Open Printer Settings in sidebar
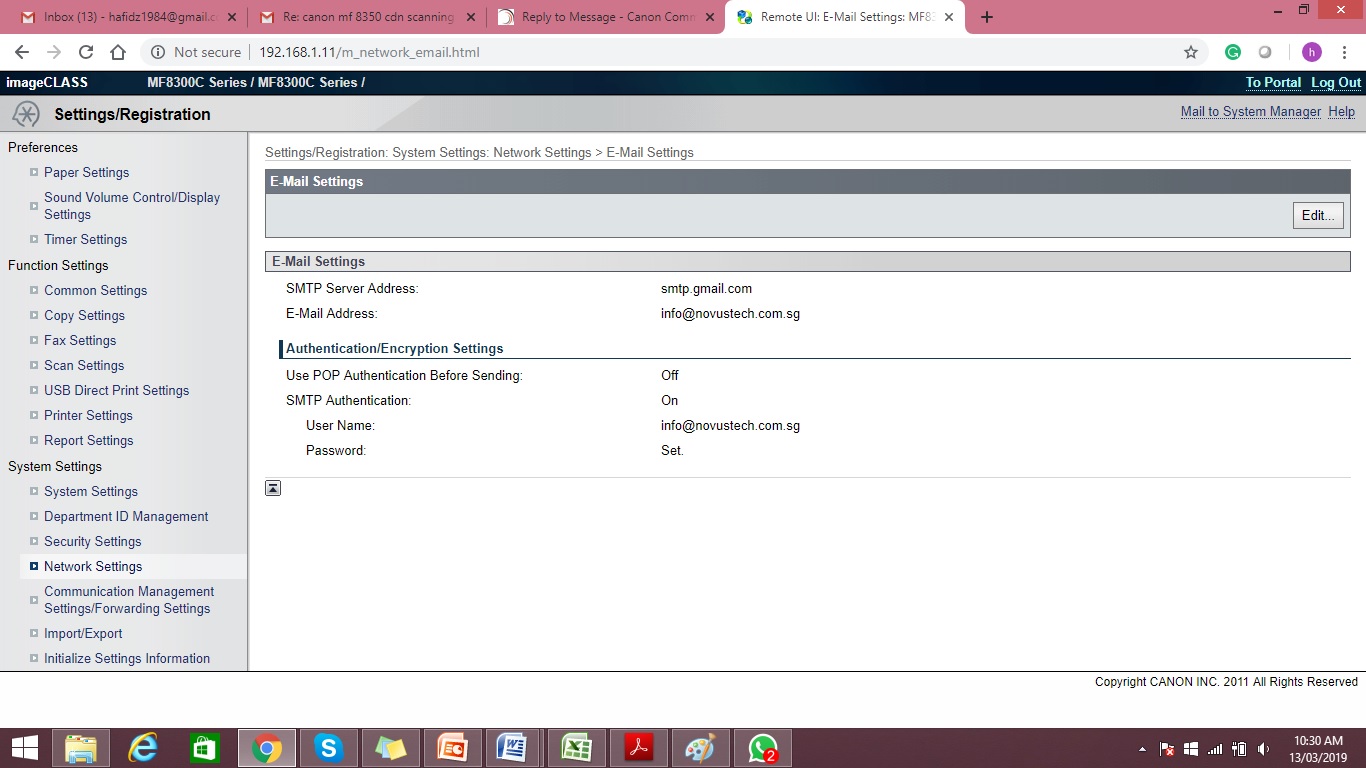Image resolution: width=1366 pixels, height=768 pixels. (88, 415)
